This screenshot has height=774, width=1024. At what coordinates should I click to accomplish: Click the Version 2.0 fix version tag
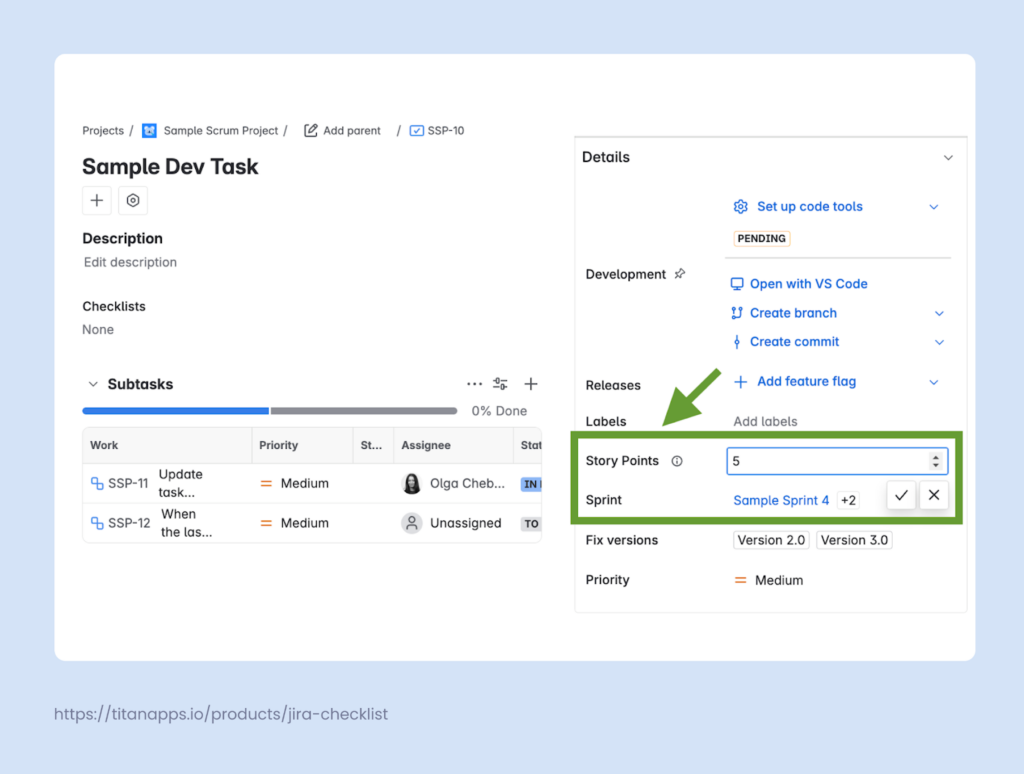[x=771, y=540]
